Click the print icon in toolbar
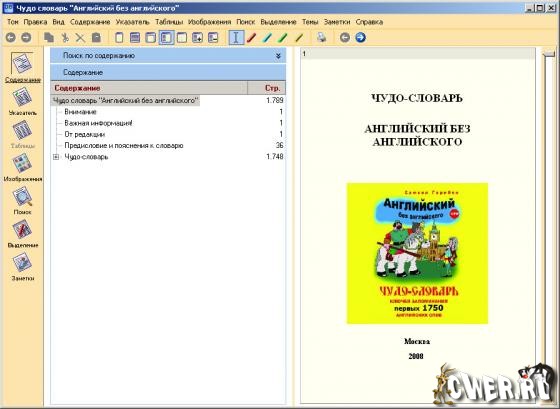 321,37
